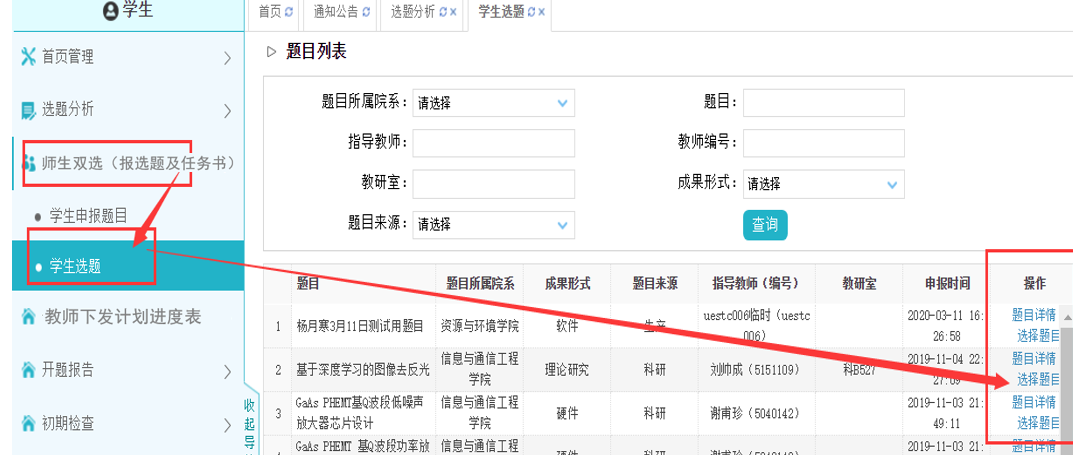The width and height of the screenshot is (1073, 455).
Task: Close the 选题分析 tab
Action: click(x=453, y=12)
